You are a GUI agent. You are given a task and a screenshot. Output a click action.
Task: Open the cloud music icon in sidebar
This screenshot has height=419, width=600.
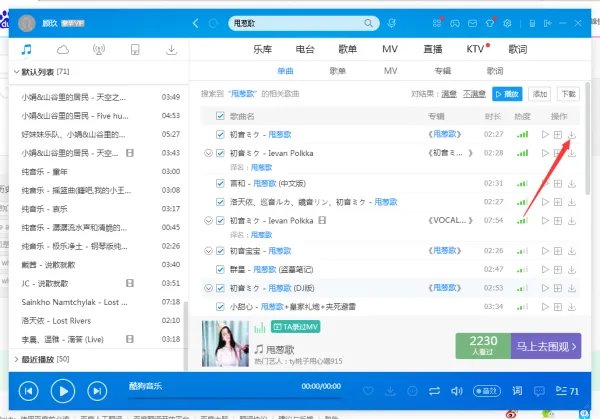pos(63,49)
